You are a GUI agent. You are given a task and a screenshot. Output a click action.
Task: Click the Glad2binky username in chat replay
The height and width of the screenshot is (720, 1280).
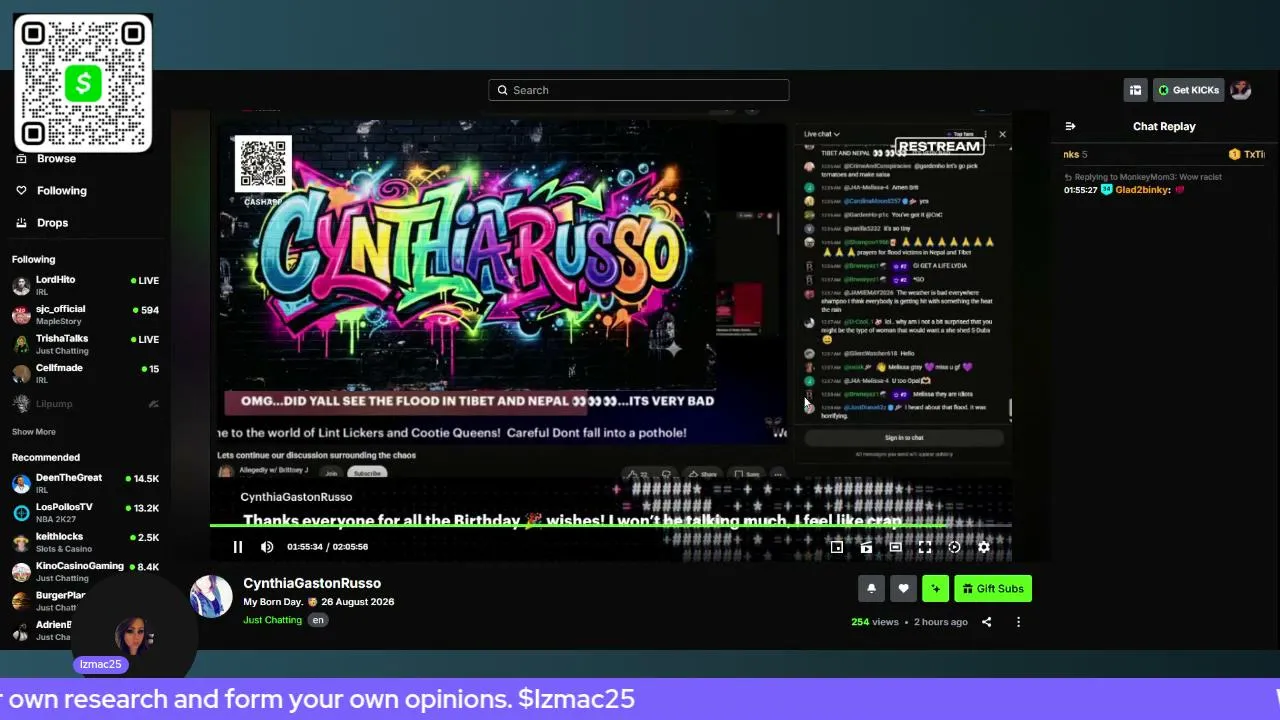(x=1143, y=190)
